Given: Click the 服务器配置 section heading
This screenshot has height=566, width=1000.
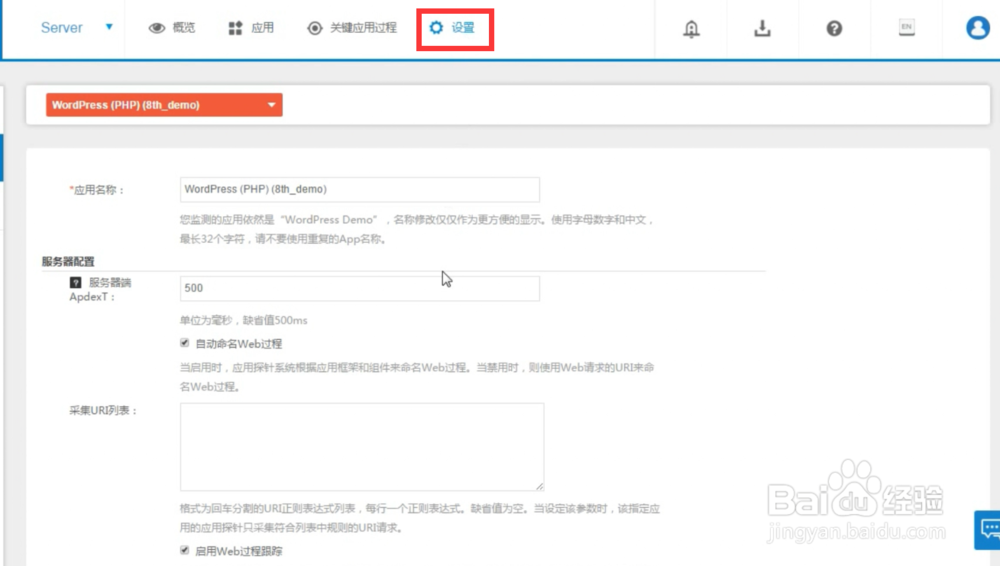Looking at the screenshot, I should coord(68,262).
